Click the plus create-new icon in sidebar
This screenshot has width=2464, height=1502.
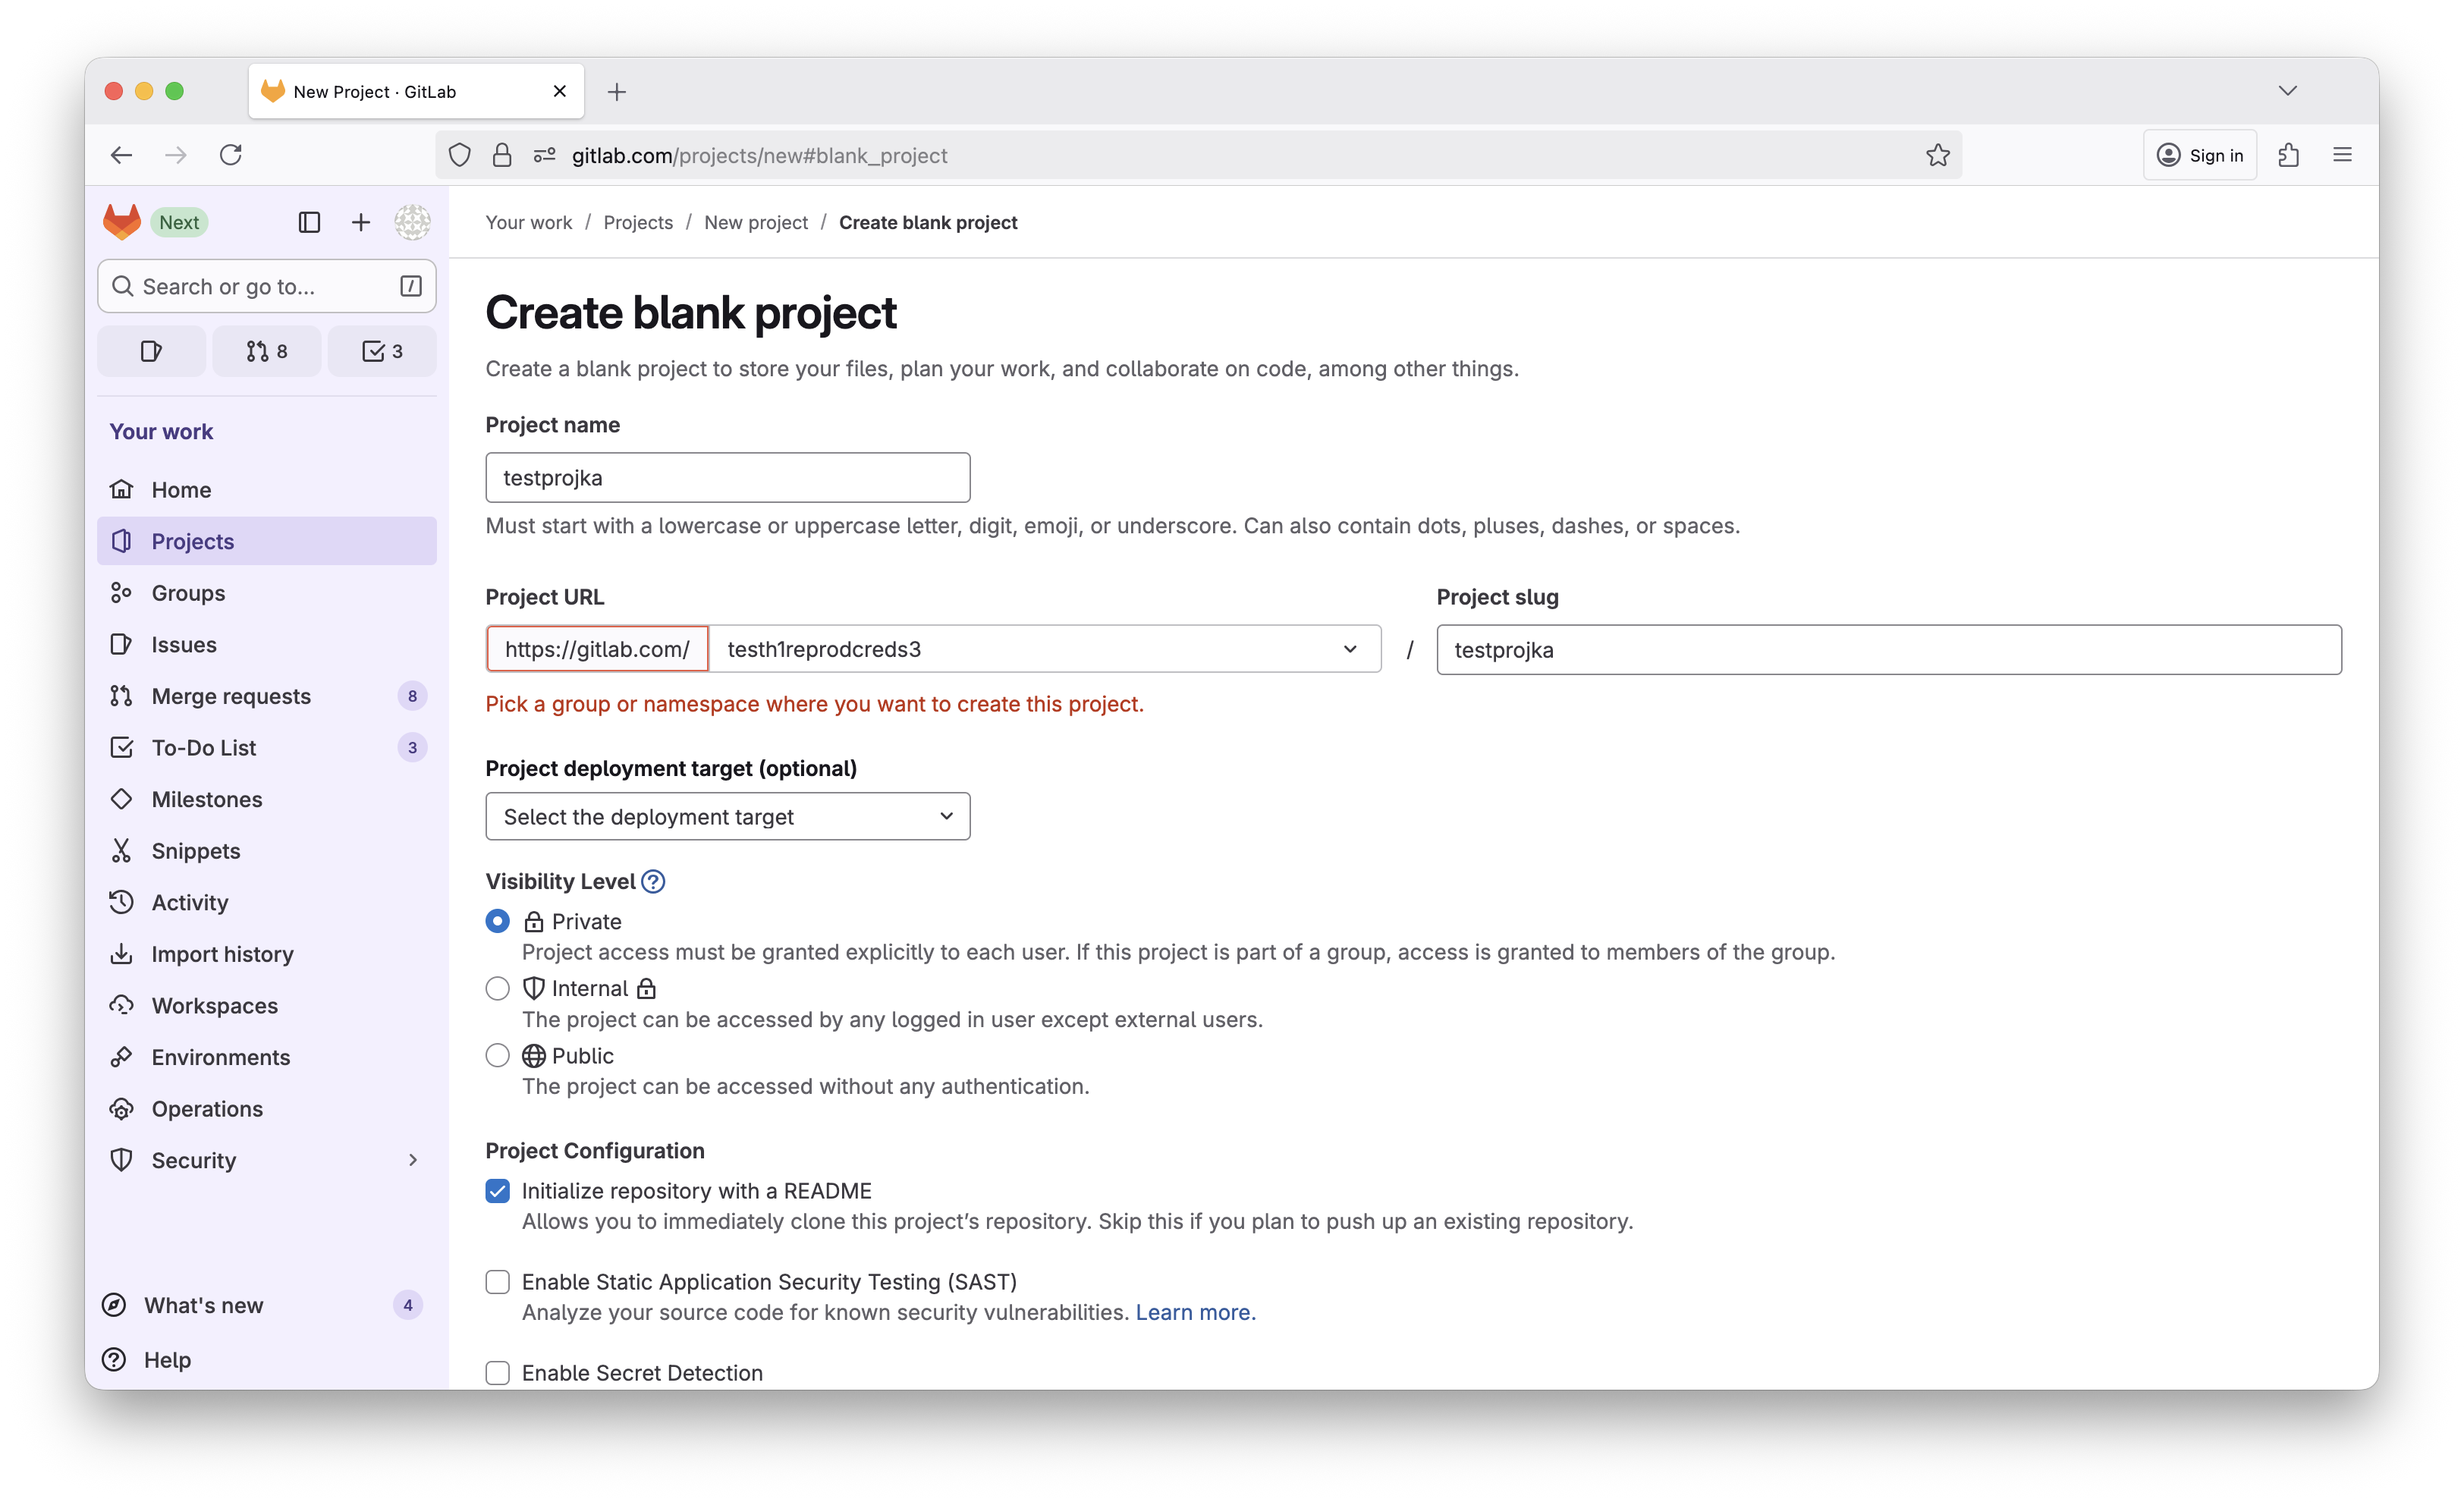[361, 222]
